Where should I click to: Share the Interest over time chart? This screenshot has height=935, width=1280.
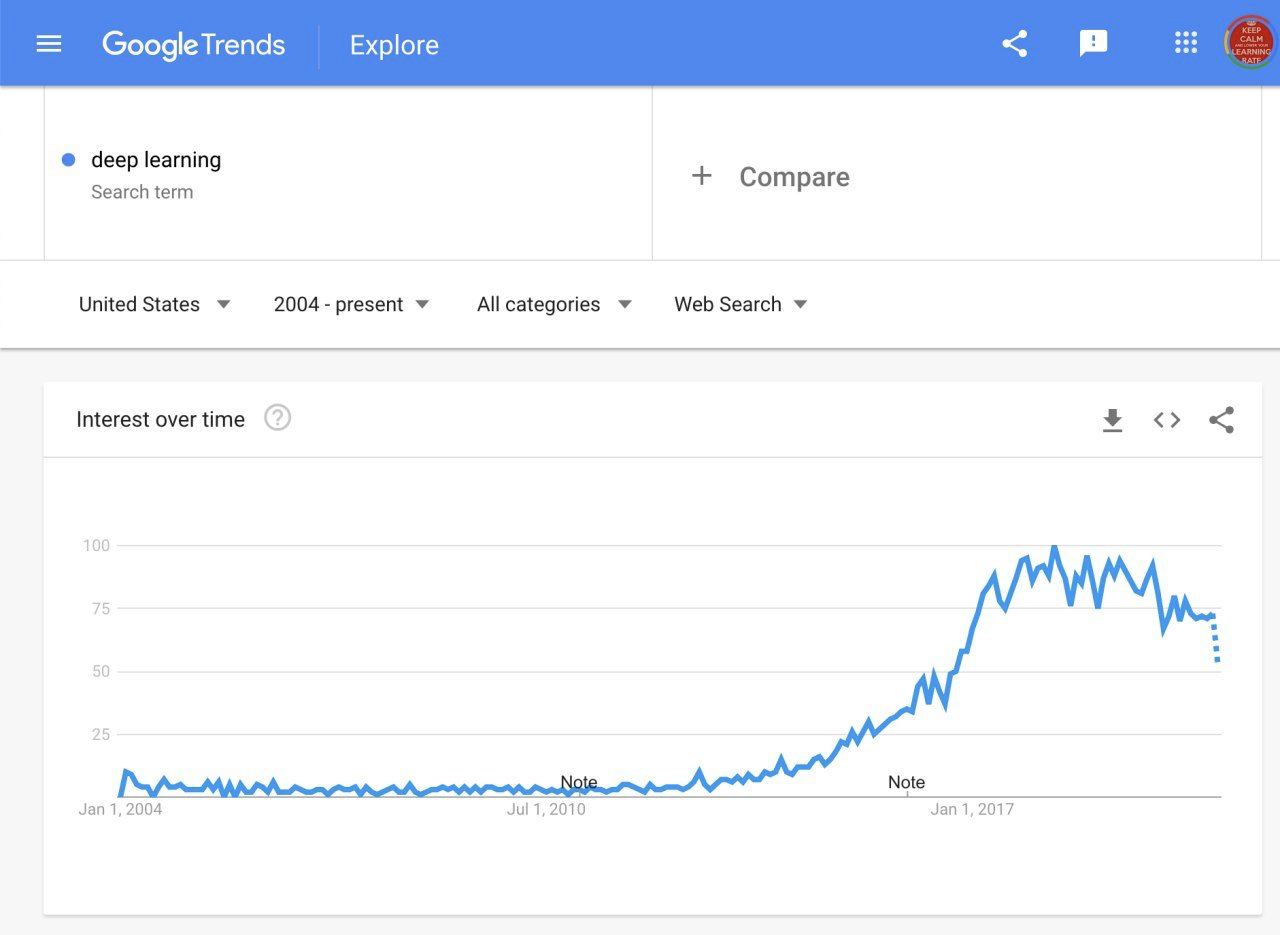(x=1221, y=420)
